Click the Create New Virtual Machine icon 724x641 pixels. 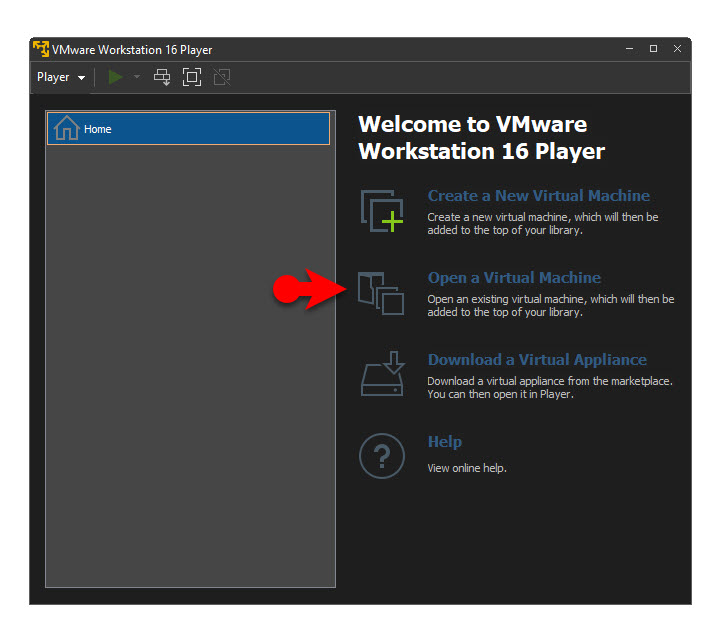pyautogui.click(x=382, y=211)
